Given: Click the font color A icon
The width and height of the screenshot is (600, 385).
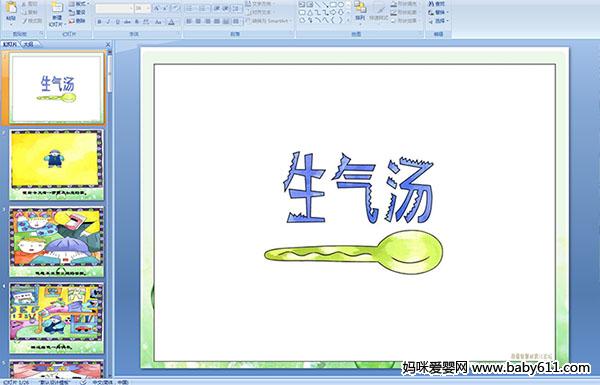Looking at the screenshot, I should pos(171,22).
